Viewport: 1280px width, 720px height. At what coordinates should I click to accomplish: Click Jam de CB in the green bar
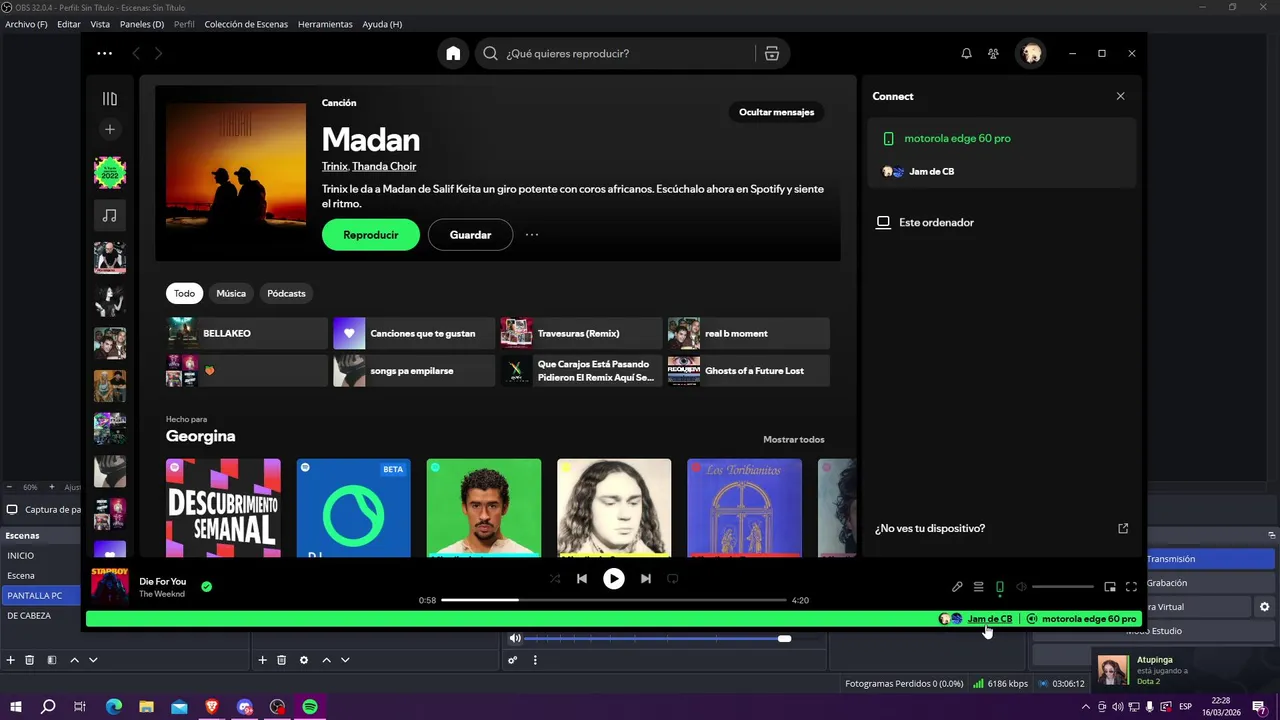[x=990, y=619]
